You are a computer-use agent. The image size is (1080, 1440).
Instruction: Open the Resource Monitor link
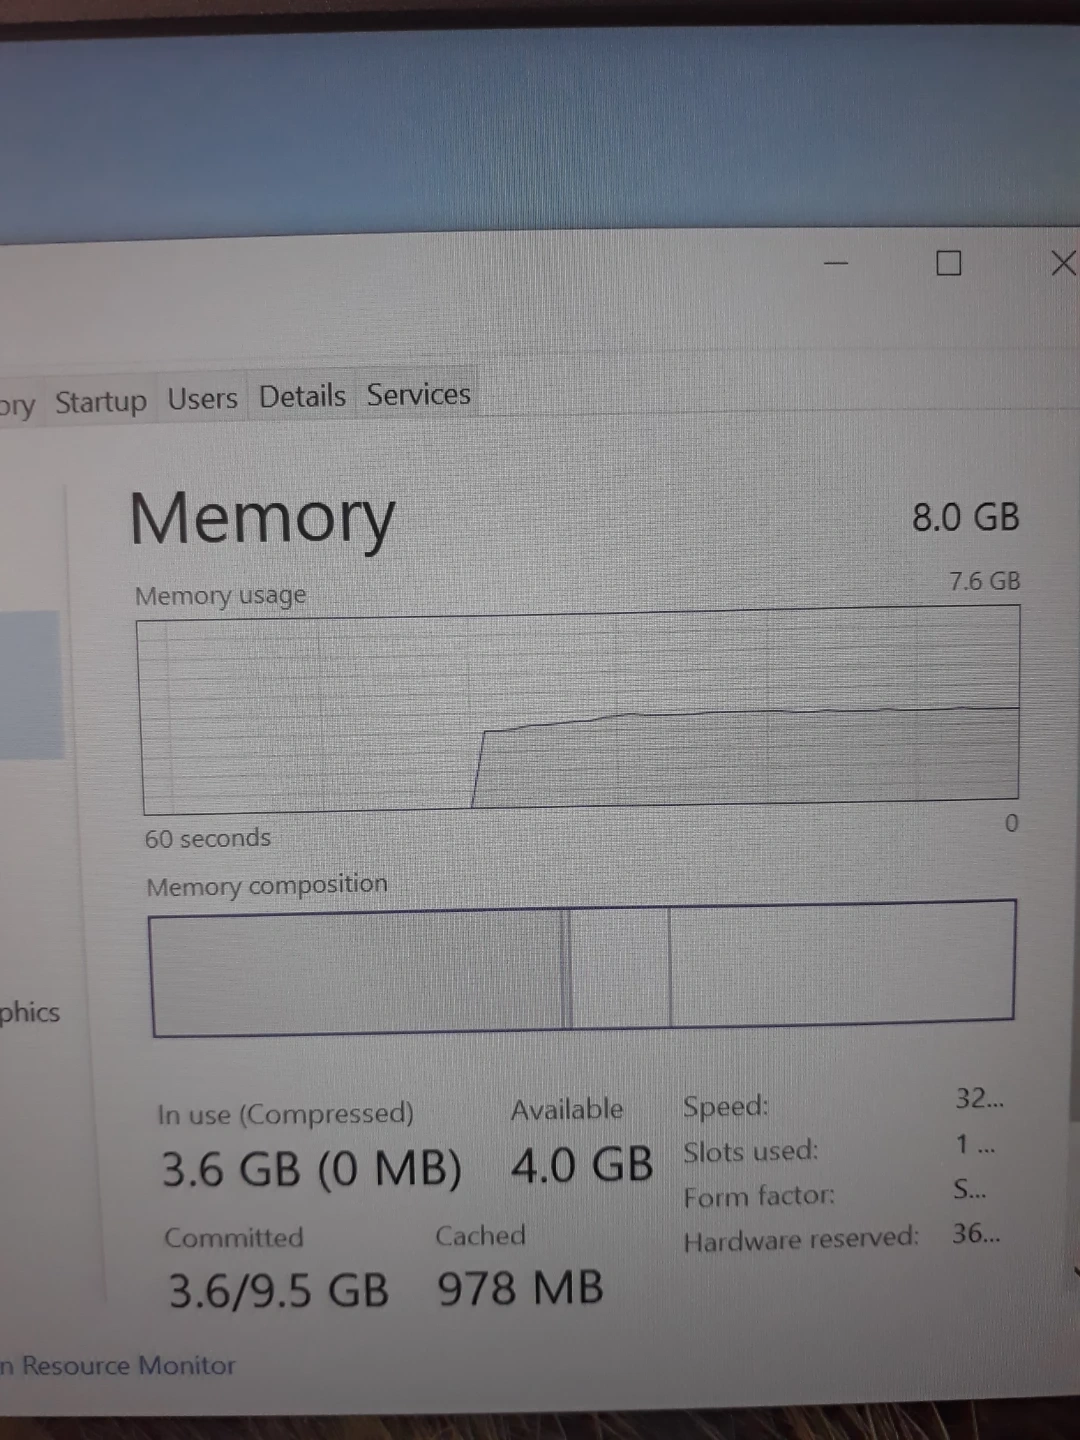point(118,1365)
